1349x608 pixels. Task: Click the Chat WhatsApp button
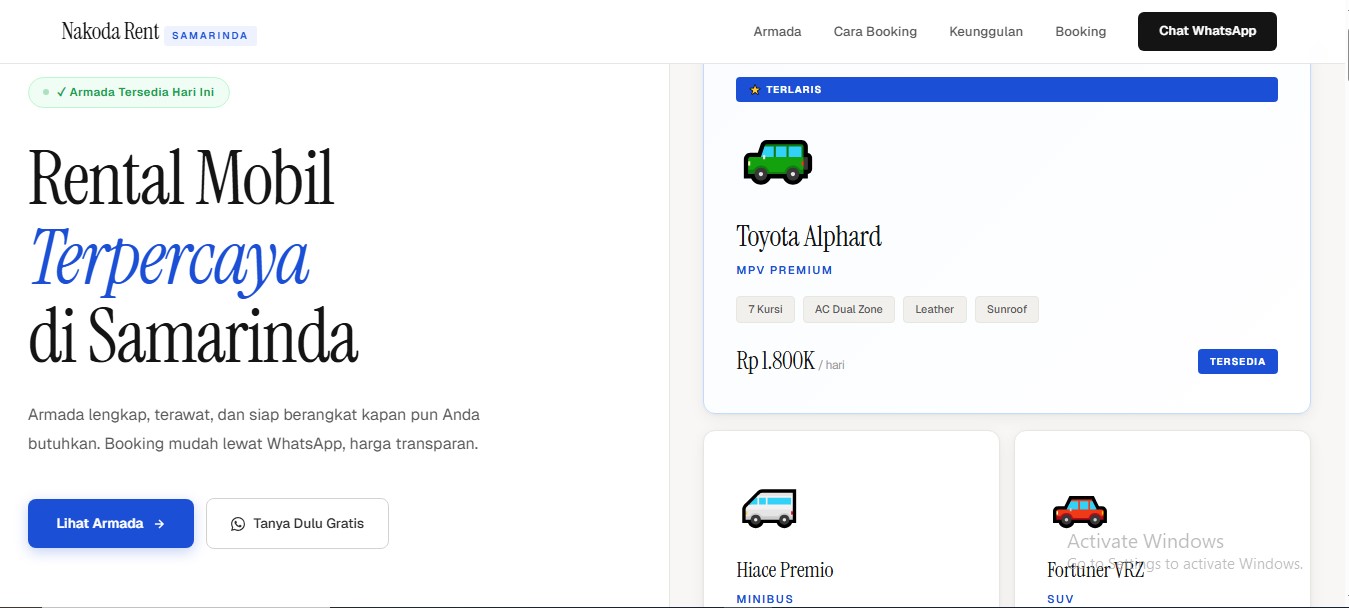pos(1207,31)
